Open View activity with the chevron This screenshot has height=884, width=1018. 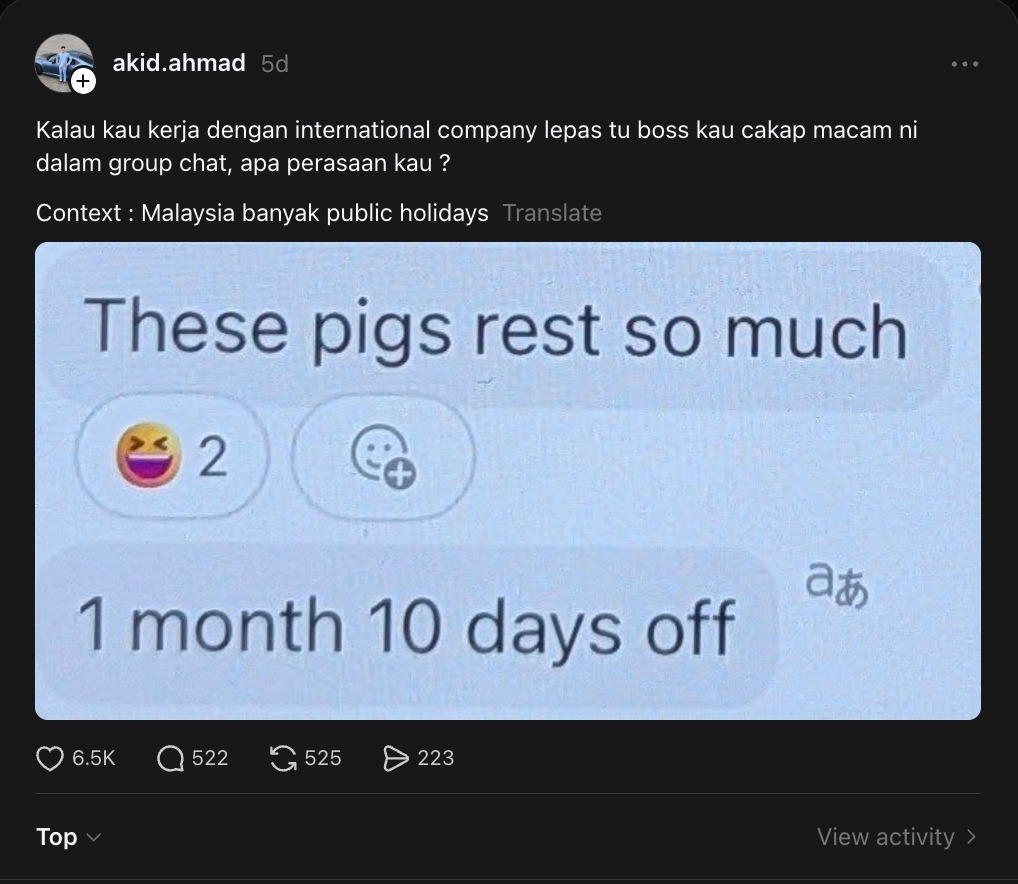pos(896,837)
